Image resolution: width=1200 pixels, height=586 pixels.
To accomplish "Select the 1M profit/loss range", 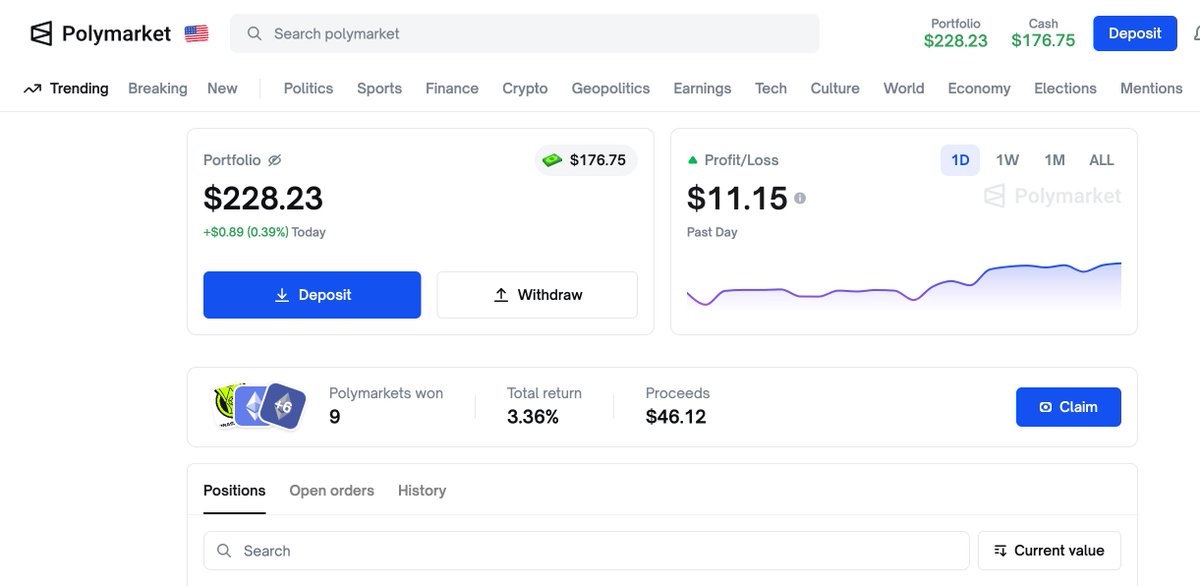I will click(1054, 160).
